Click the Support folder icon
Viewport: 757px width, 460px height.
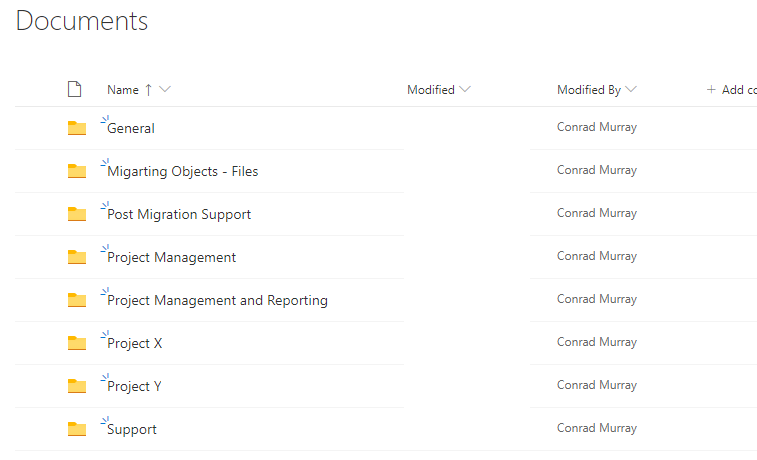[x=77, y=429]
